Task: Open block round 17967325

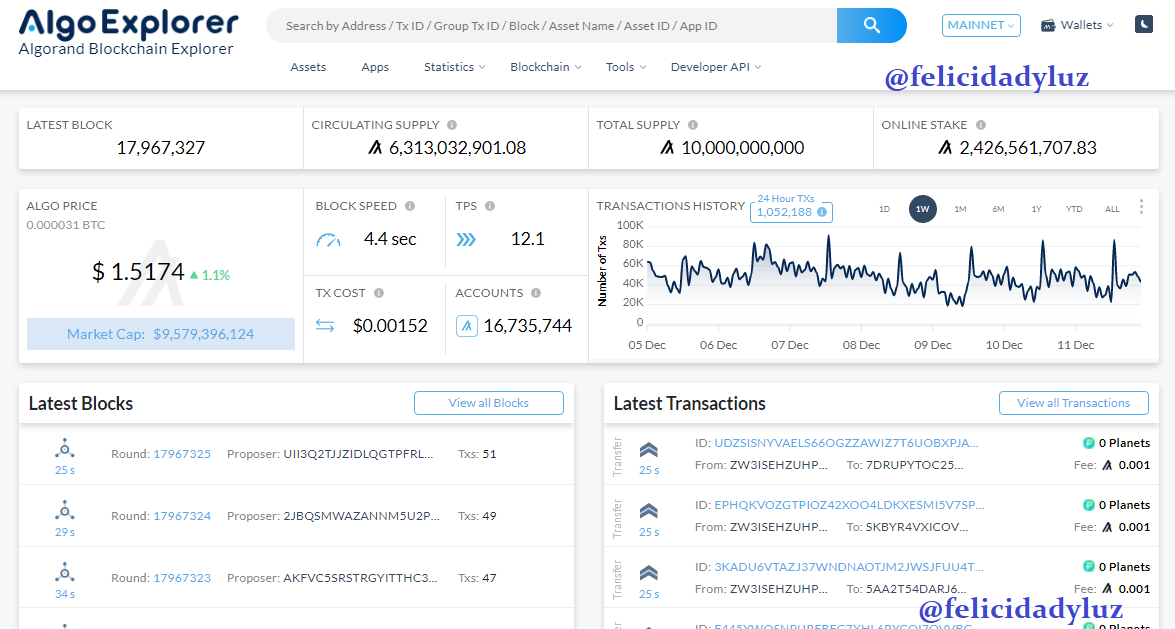Action: click(x=182, y=454)
